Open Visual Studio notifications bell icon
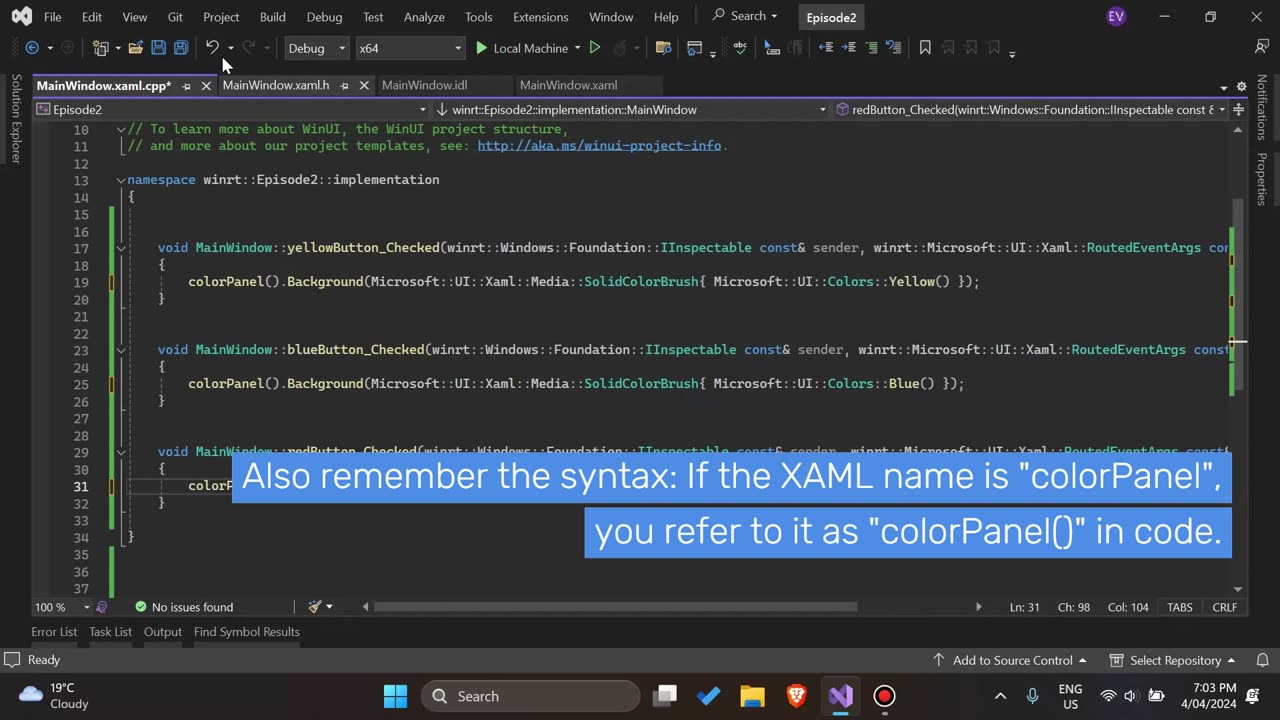The image size is (1280, 720). coord(1262,660)
